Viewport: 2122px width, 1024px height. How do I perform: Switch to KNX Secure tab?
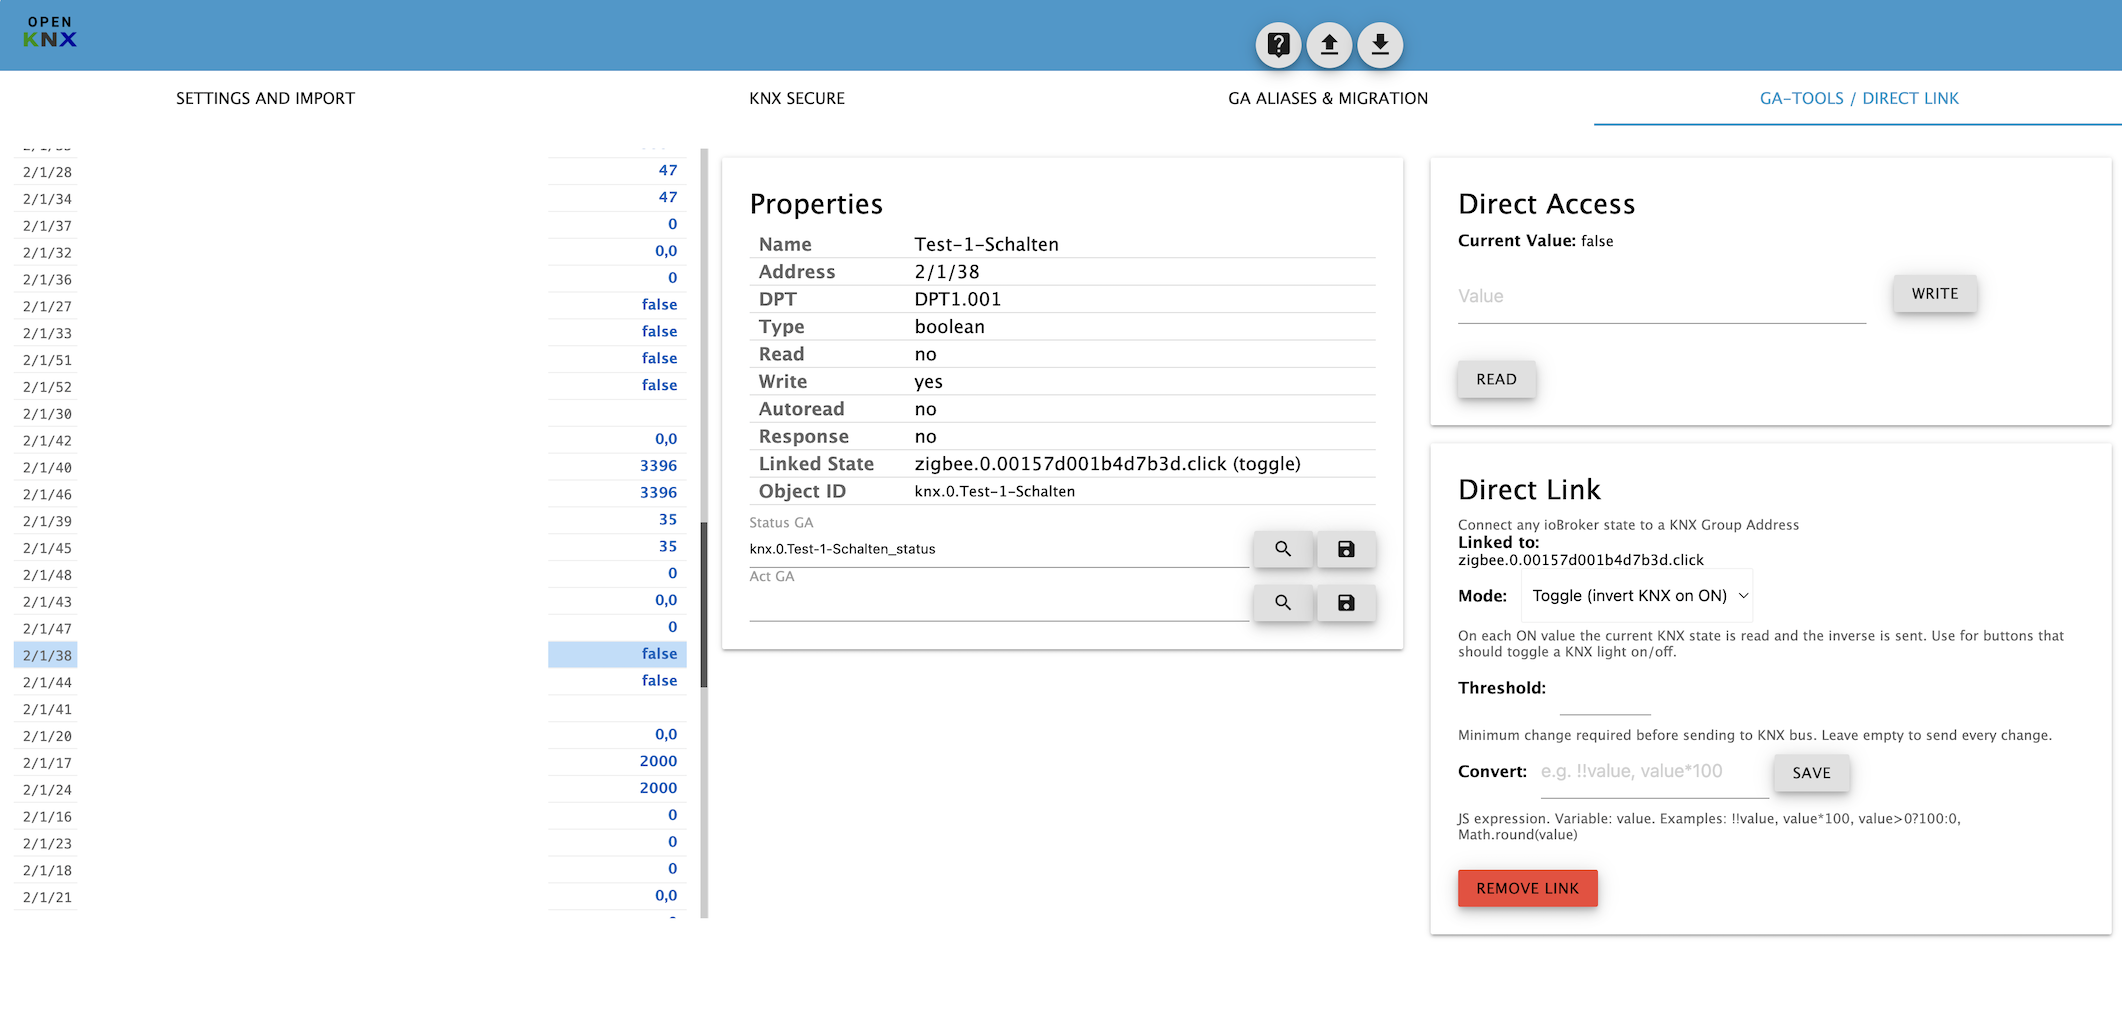coord(797,98)
